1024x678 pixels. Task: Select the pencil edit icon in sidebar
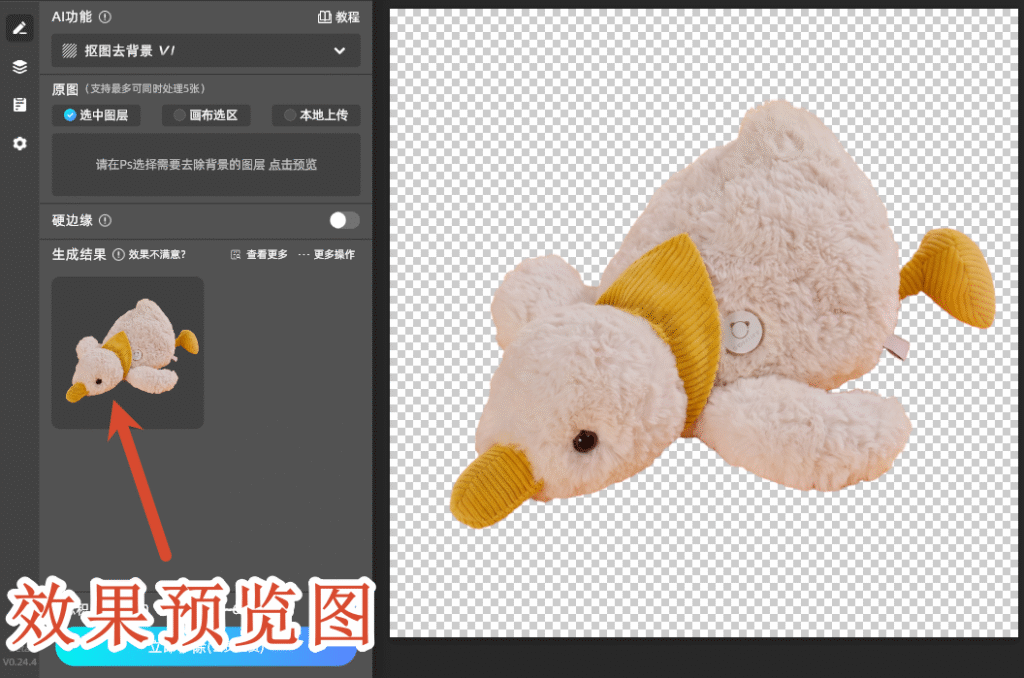click(x=20, y=28)
